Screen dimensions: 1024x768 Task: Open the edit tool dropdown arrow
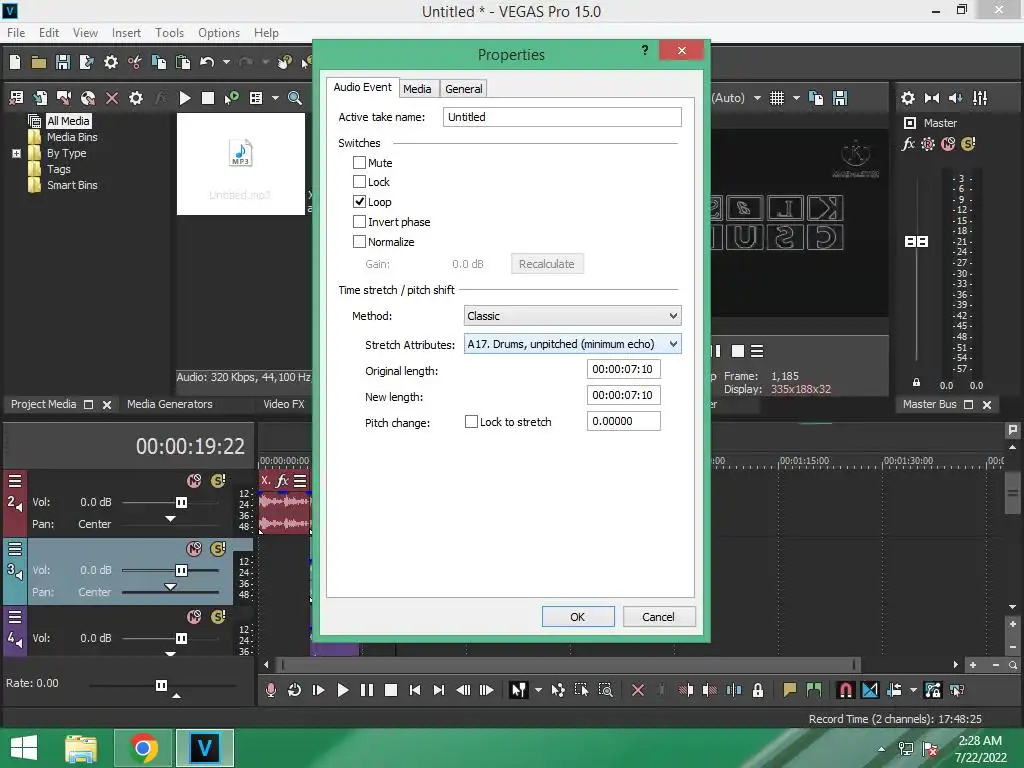pos(538,690)
